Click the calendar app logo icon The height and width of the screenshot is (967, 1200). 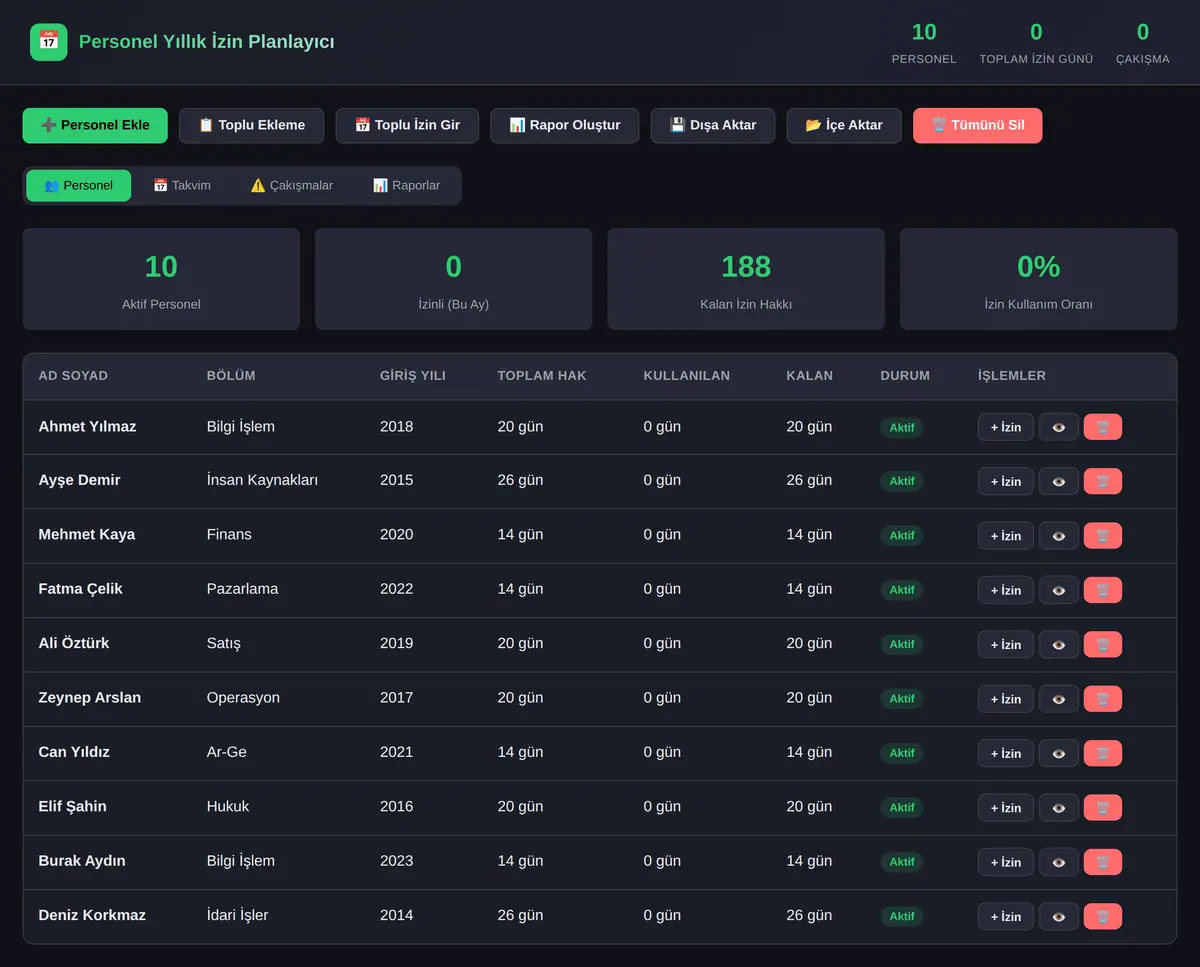point(49,42)
